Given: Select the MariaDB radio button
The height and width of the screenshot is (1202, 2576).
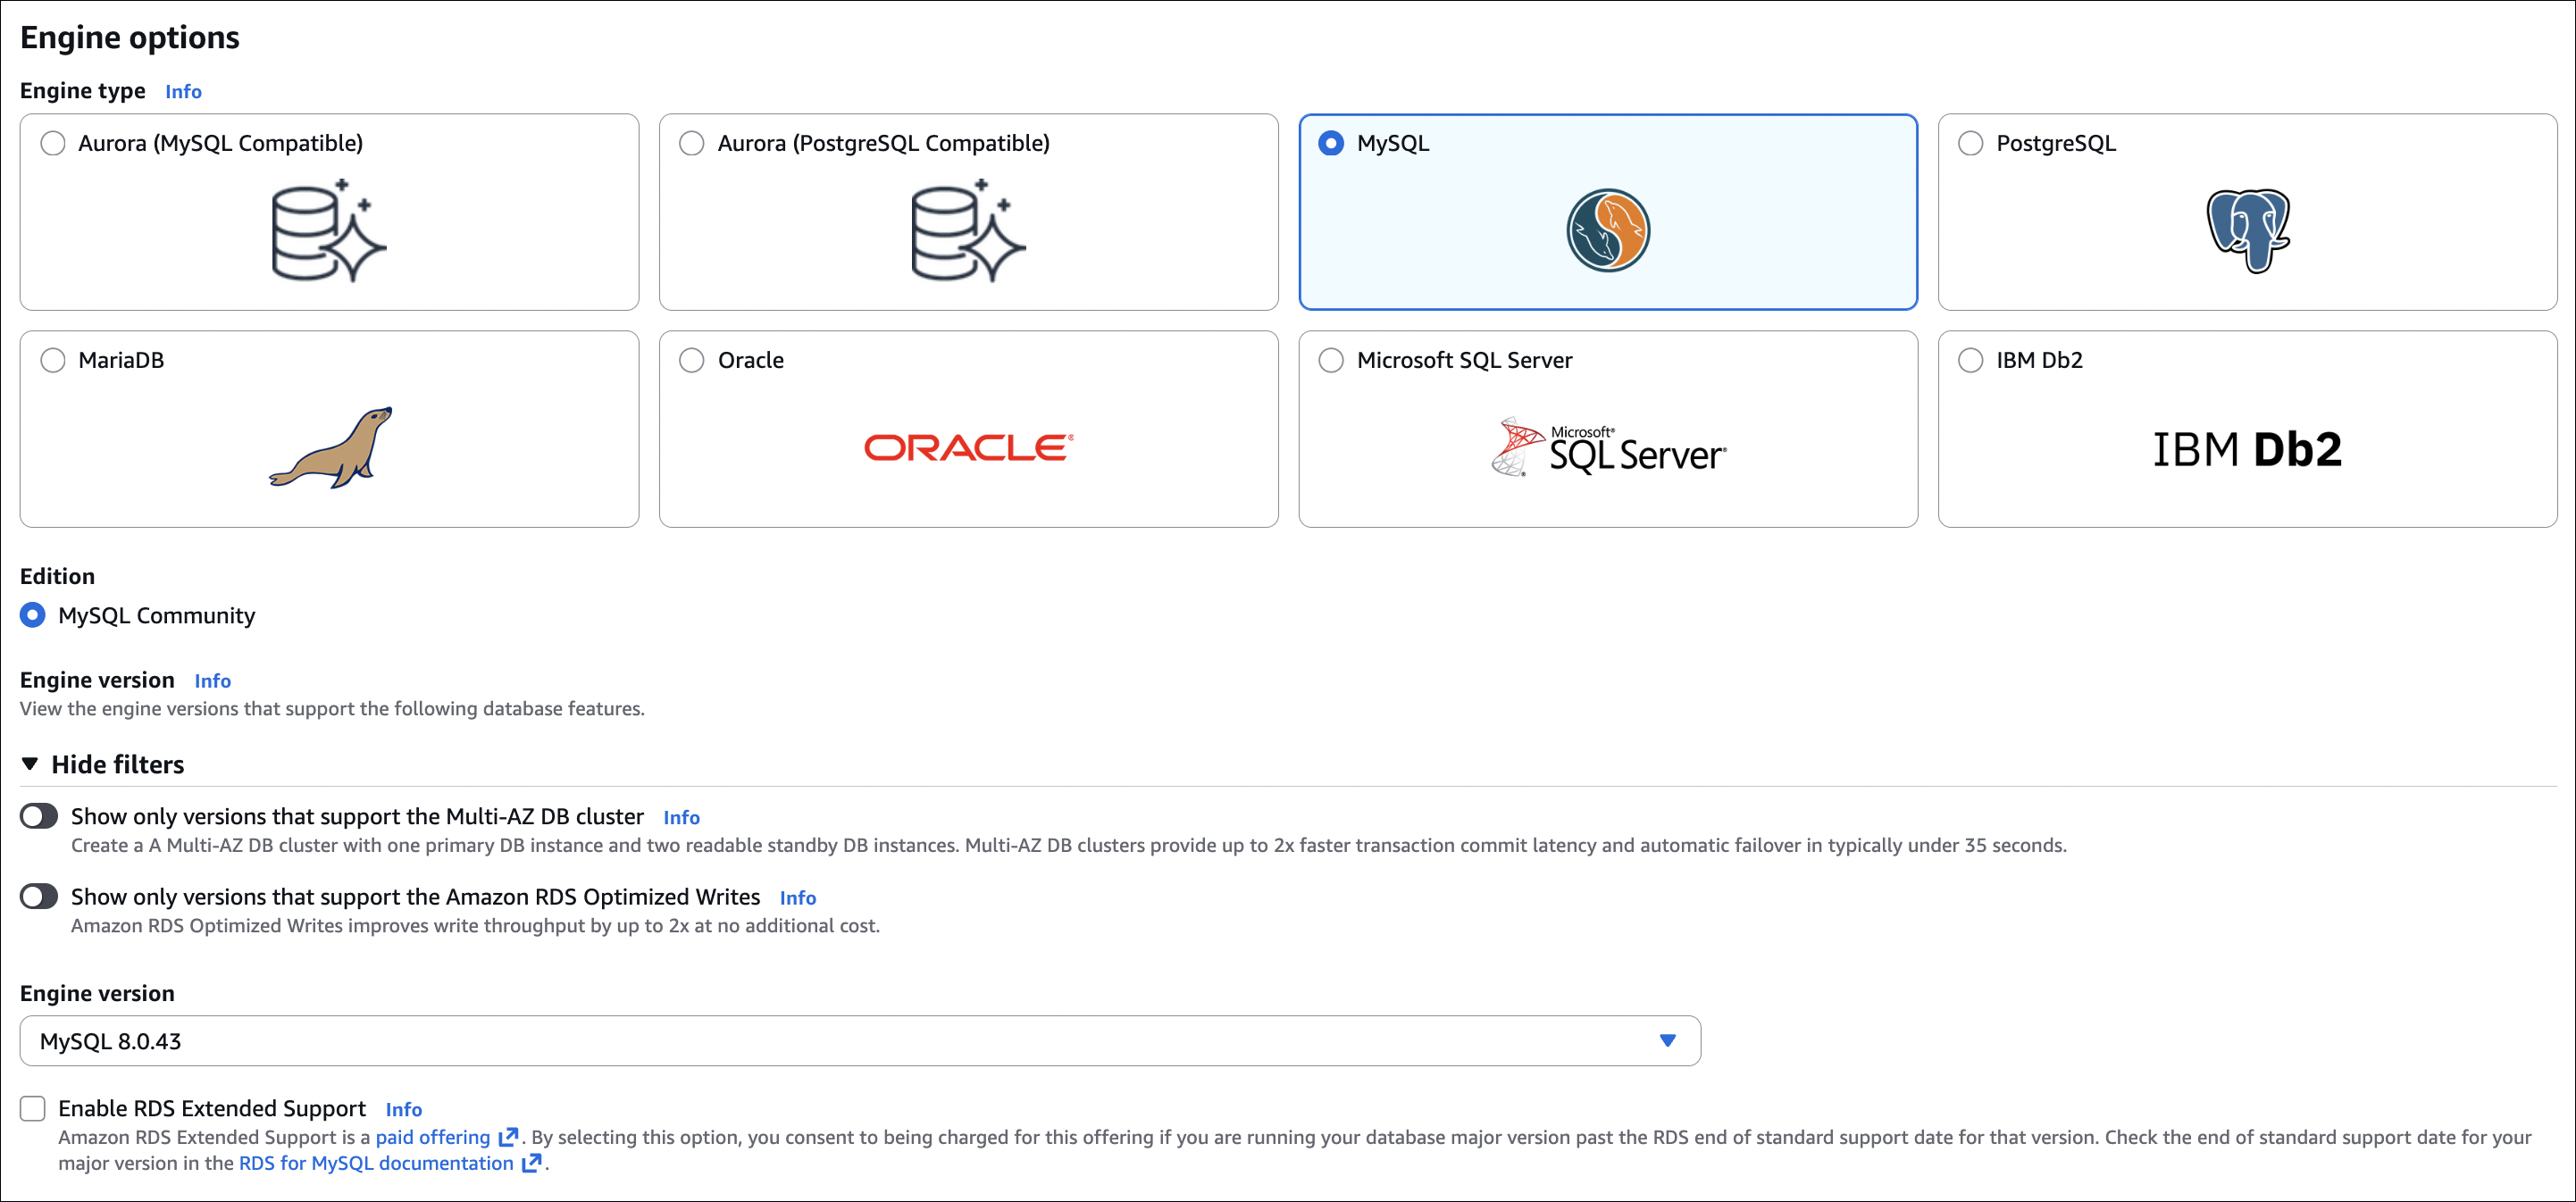Looking at the screenshot, I should (x=53, y=360).
